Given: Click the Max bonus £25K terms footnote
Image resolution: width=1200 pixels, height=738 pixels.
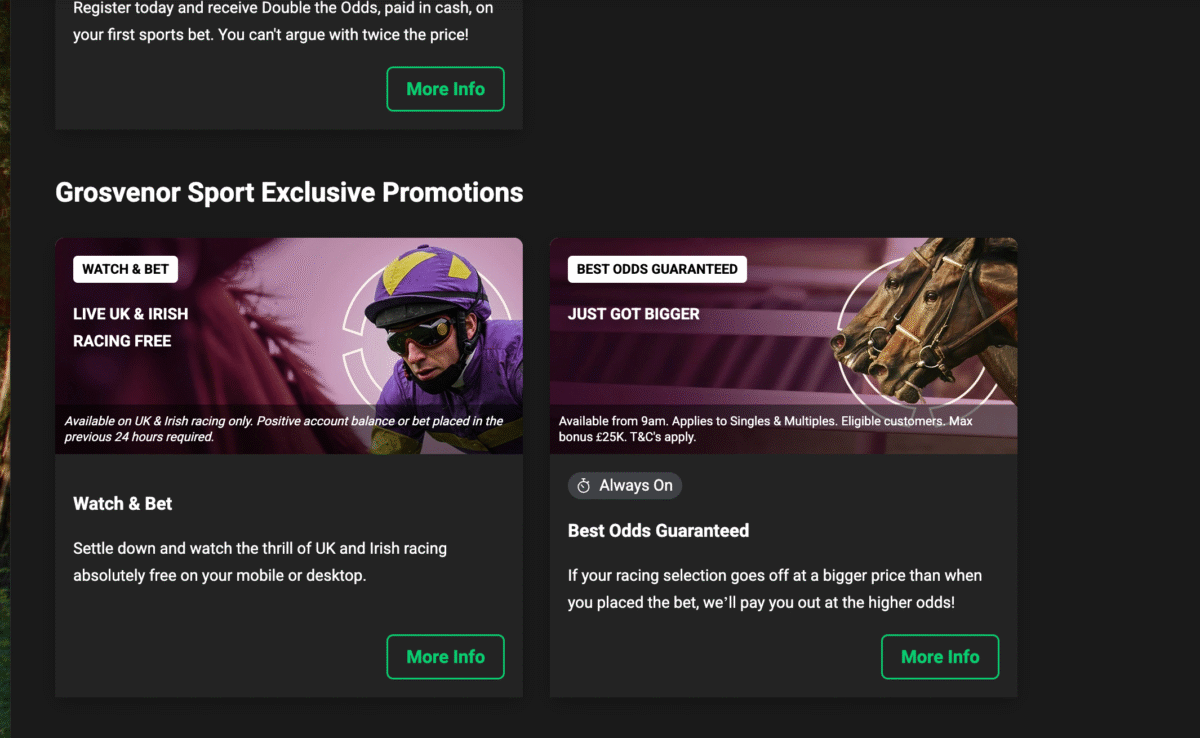Looking at the screenshot, I should point(765,429).
